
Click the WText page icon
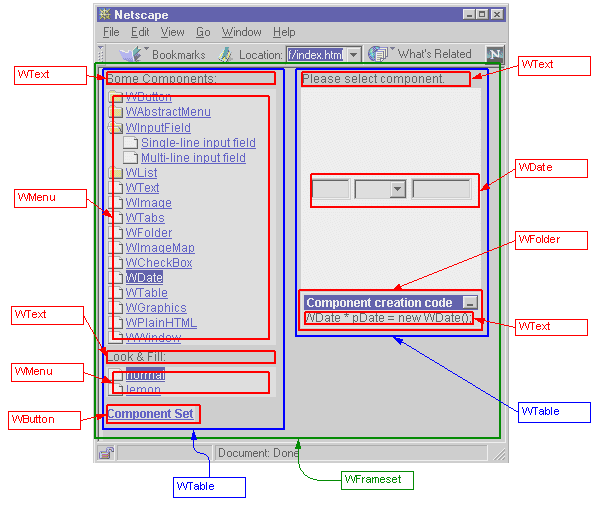pyautogui.click(x=116, y=188)
